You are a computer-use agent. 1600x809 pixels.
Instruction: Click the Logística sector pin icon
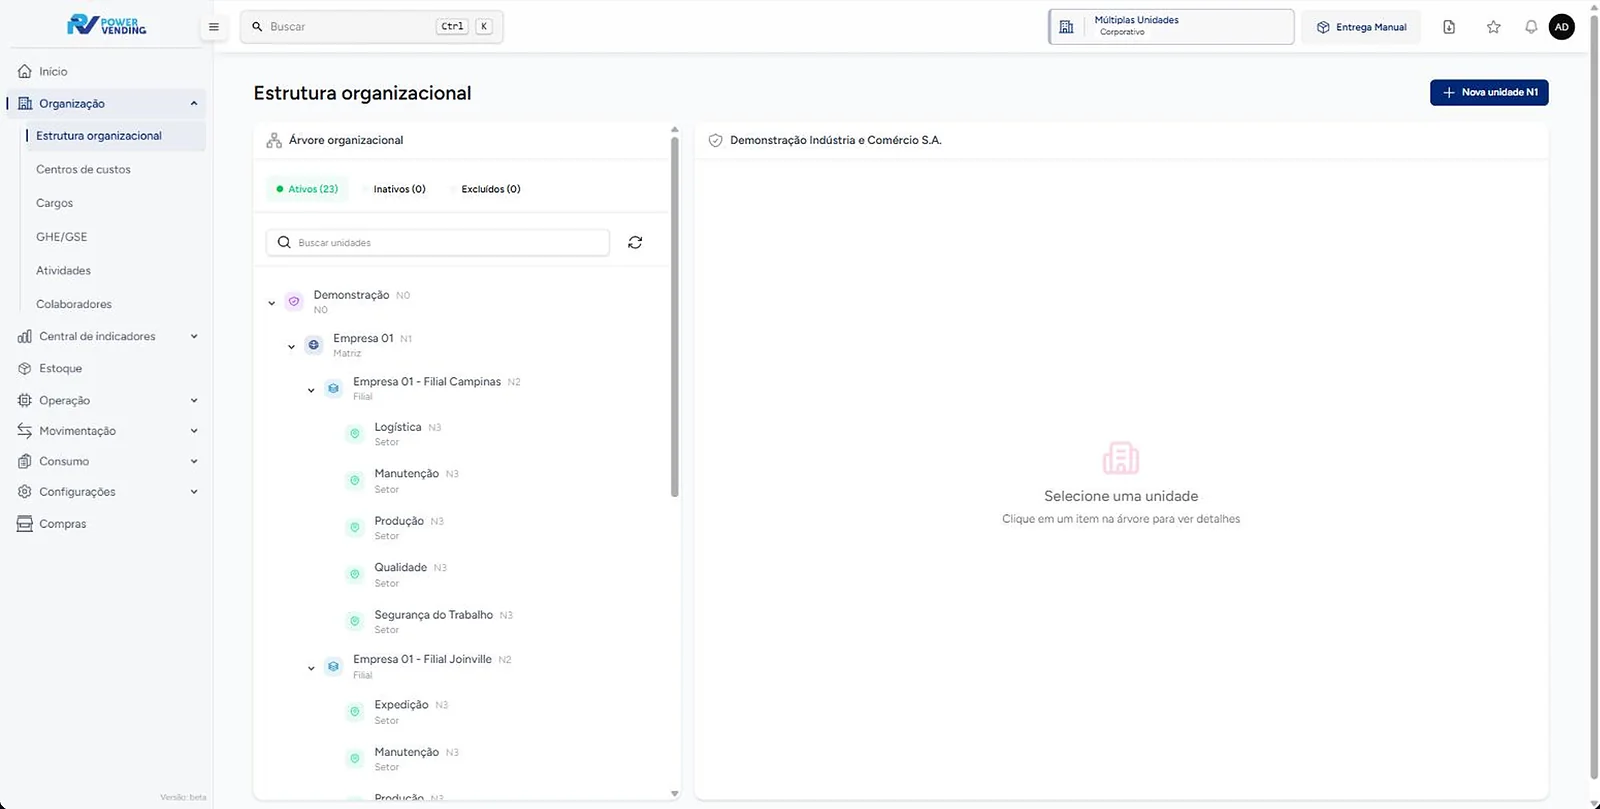tap(354, 433)
